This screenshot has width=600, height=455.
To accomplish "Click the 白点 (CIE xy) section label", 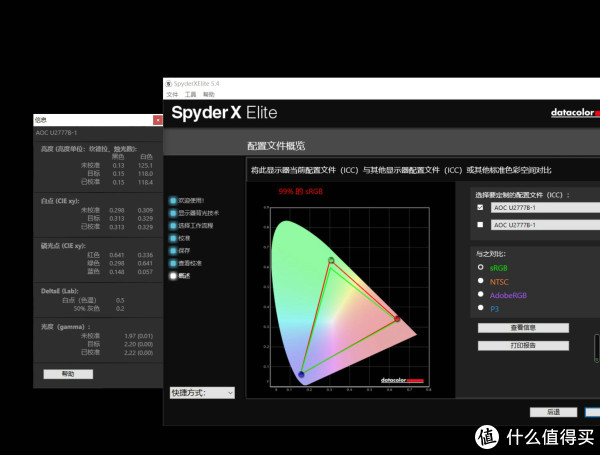I will (x=60, y=201).
